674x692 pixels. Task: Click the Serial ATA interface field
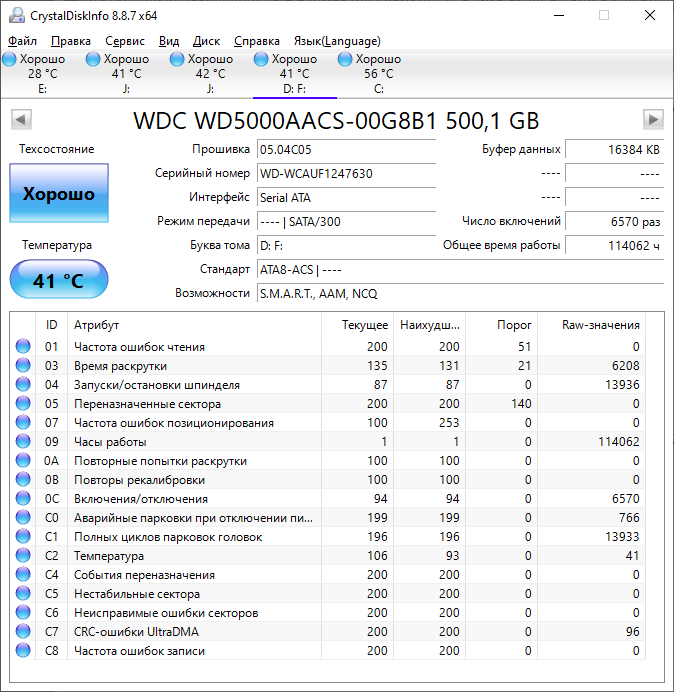[346, 197]
